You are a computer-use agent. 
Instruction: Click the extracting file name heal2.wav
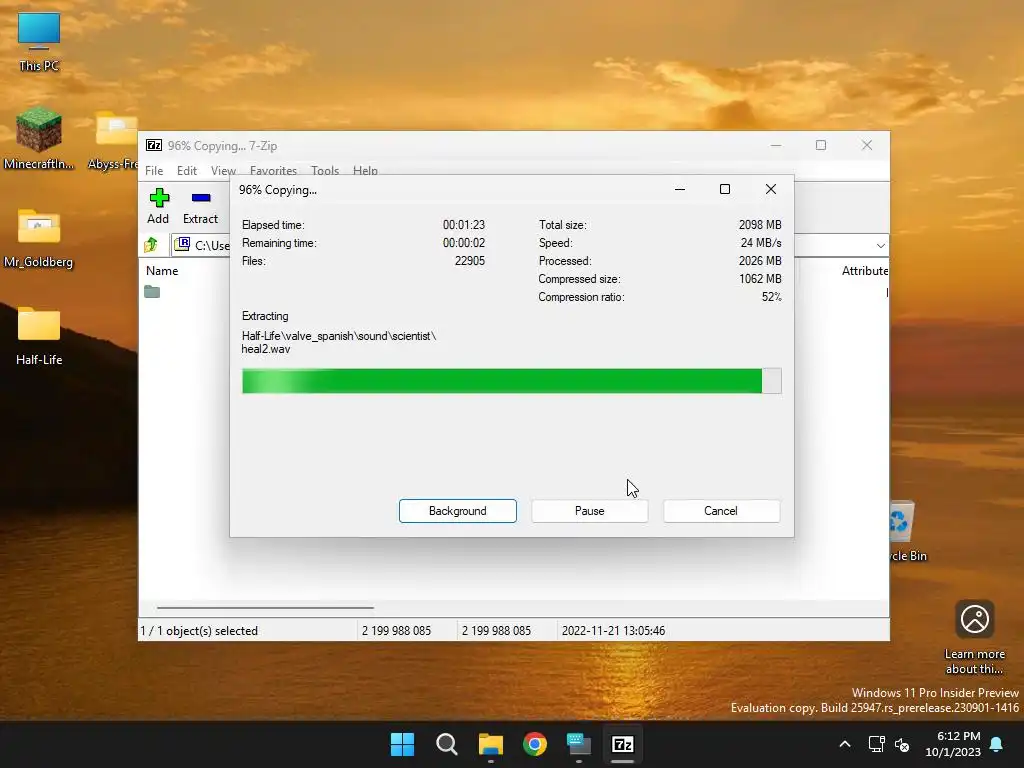[x=266, y=349]
